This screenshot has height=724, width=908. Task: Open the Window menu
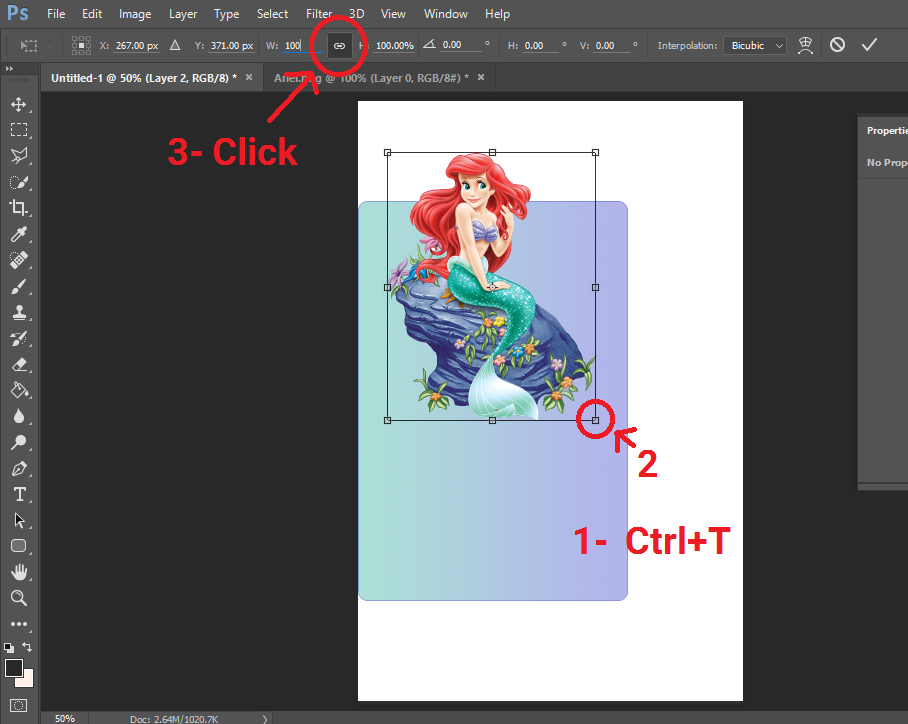[445, 14]
